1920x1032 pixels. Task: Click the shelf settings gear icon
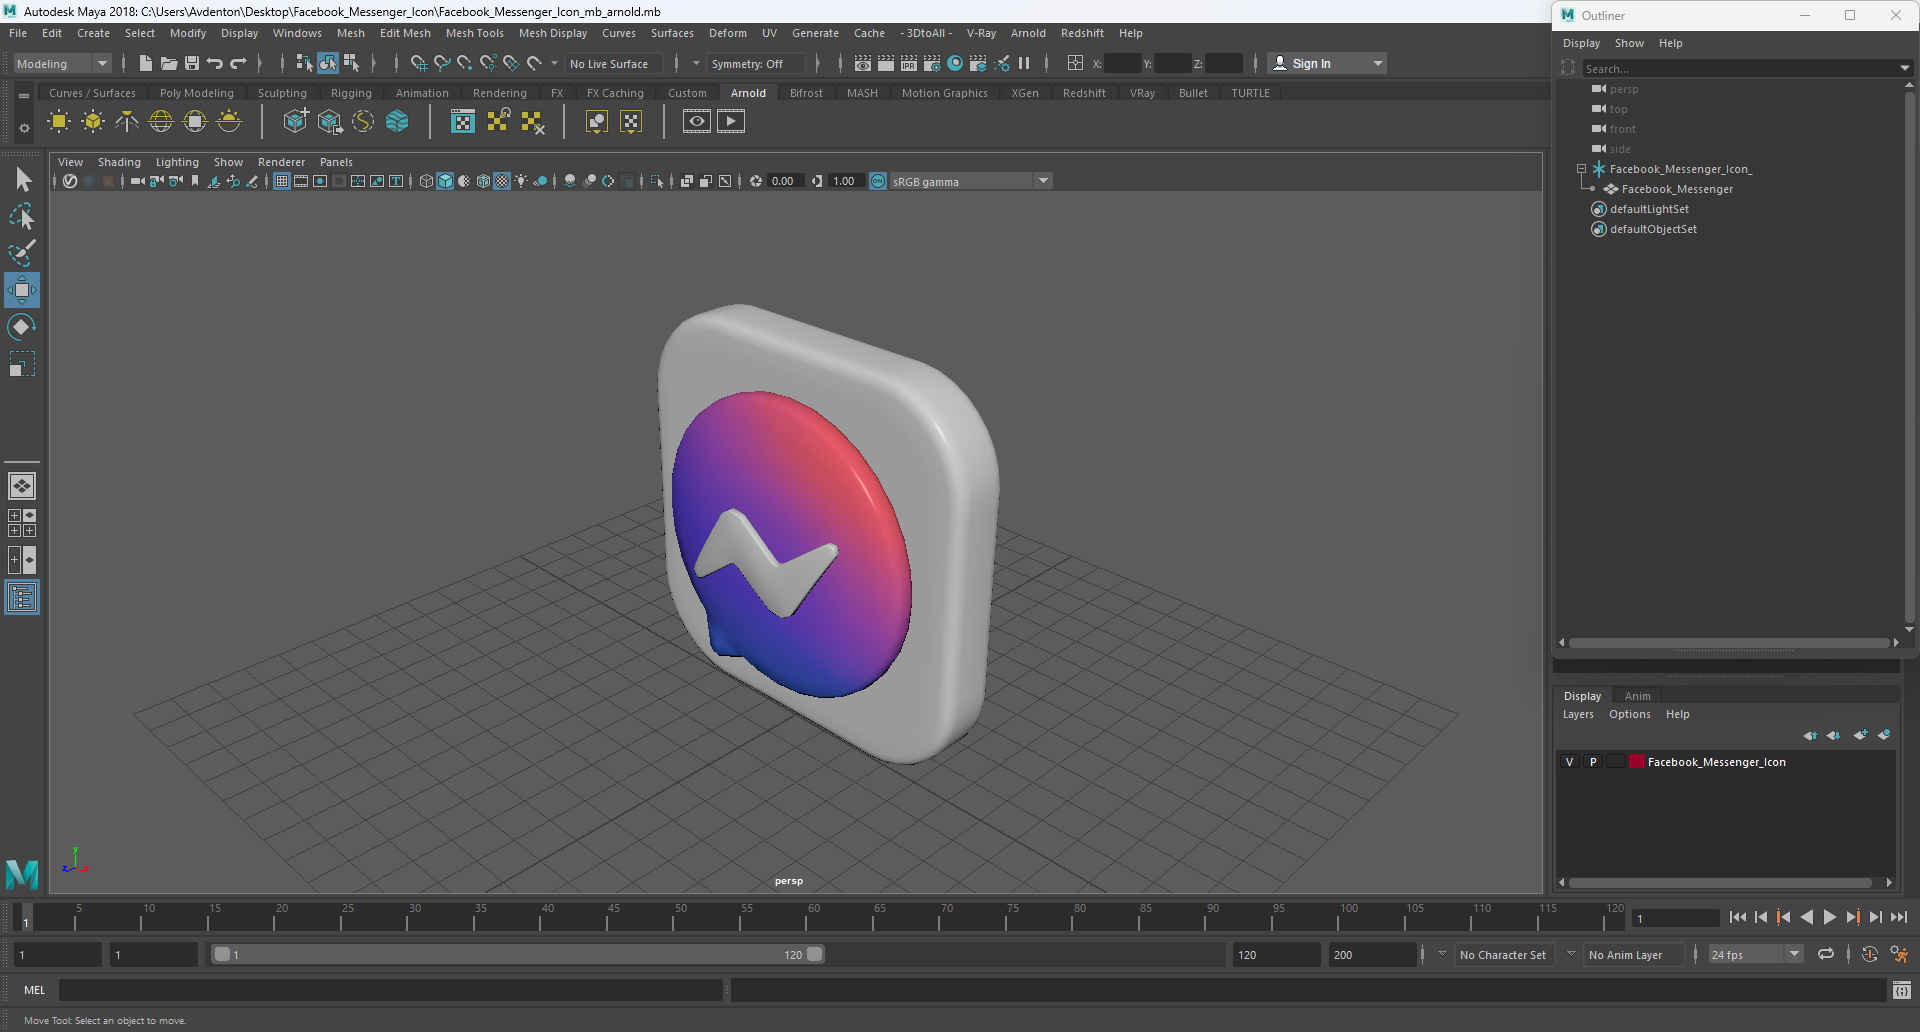[24, 128]
